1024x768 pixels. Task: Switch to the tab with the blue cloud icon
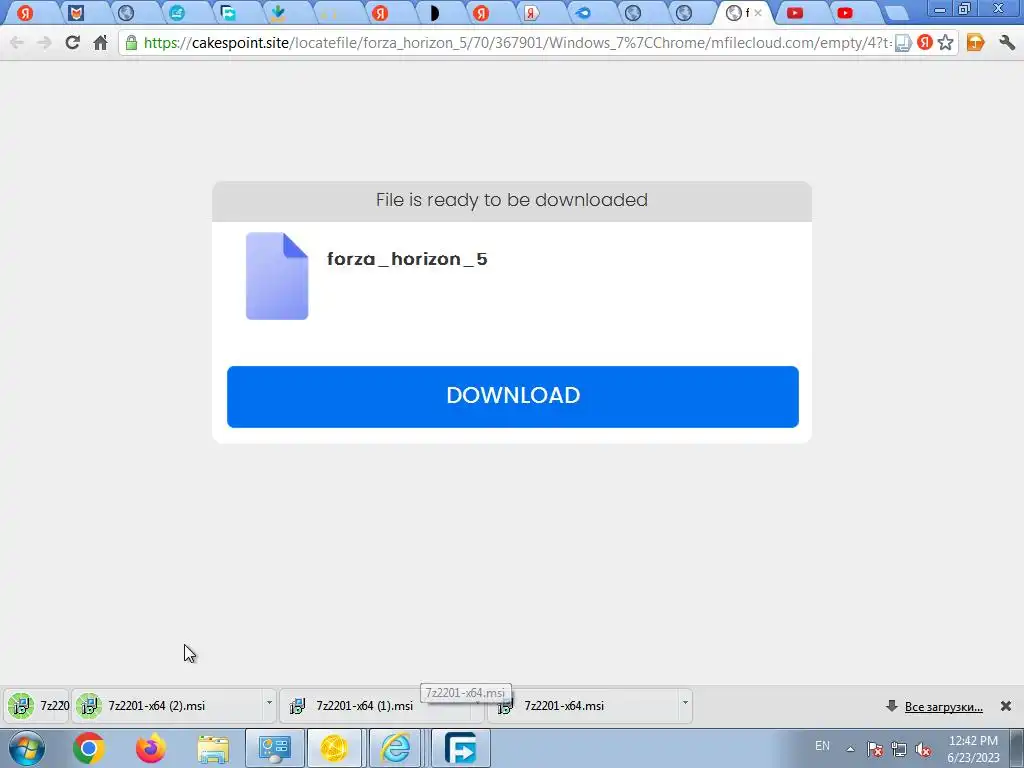click(583, 12)
